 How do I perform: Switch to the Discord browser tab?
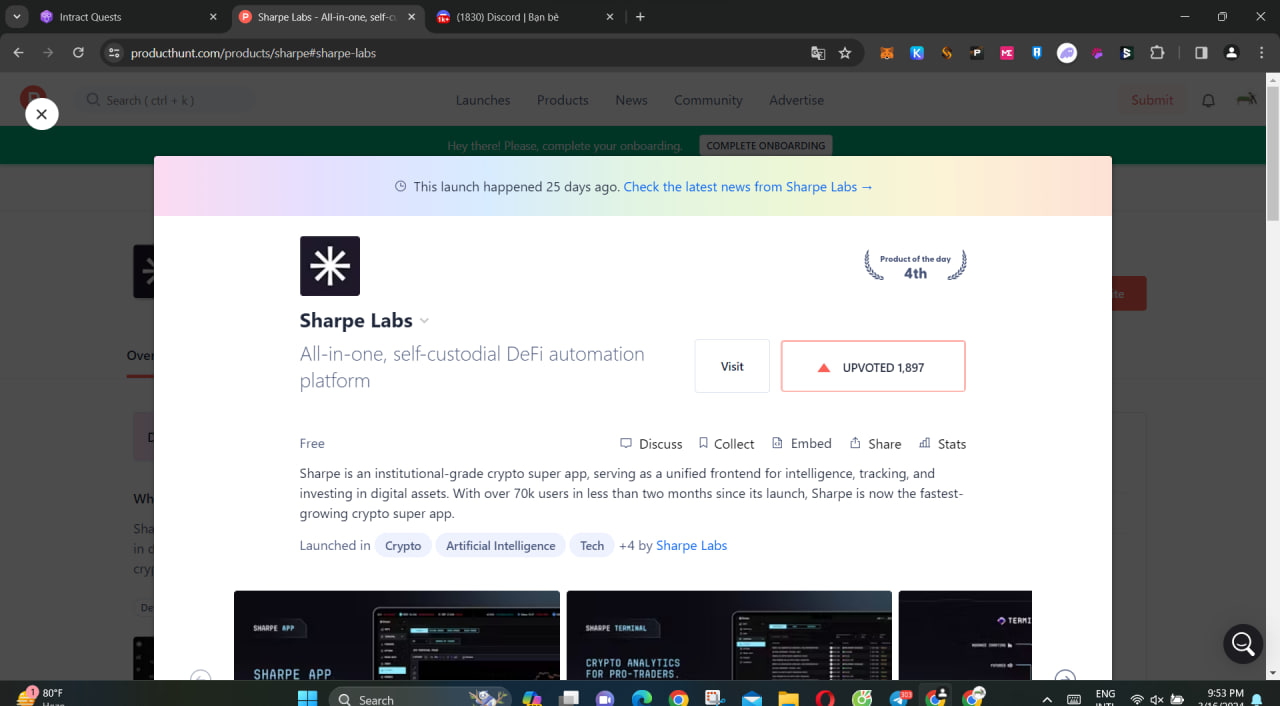click(x=515, y=17)
